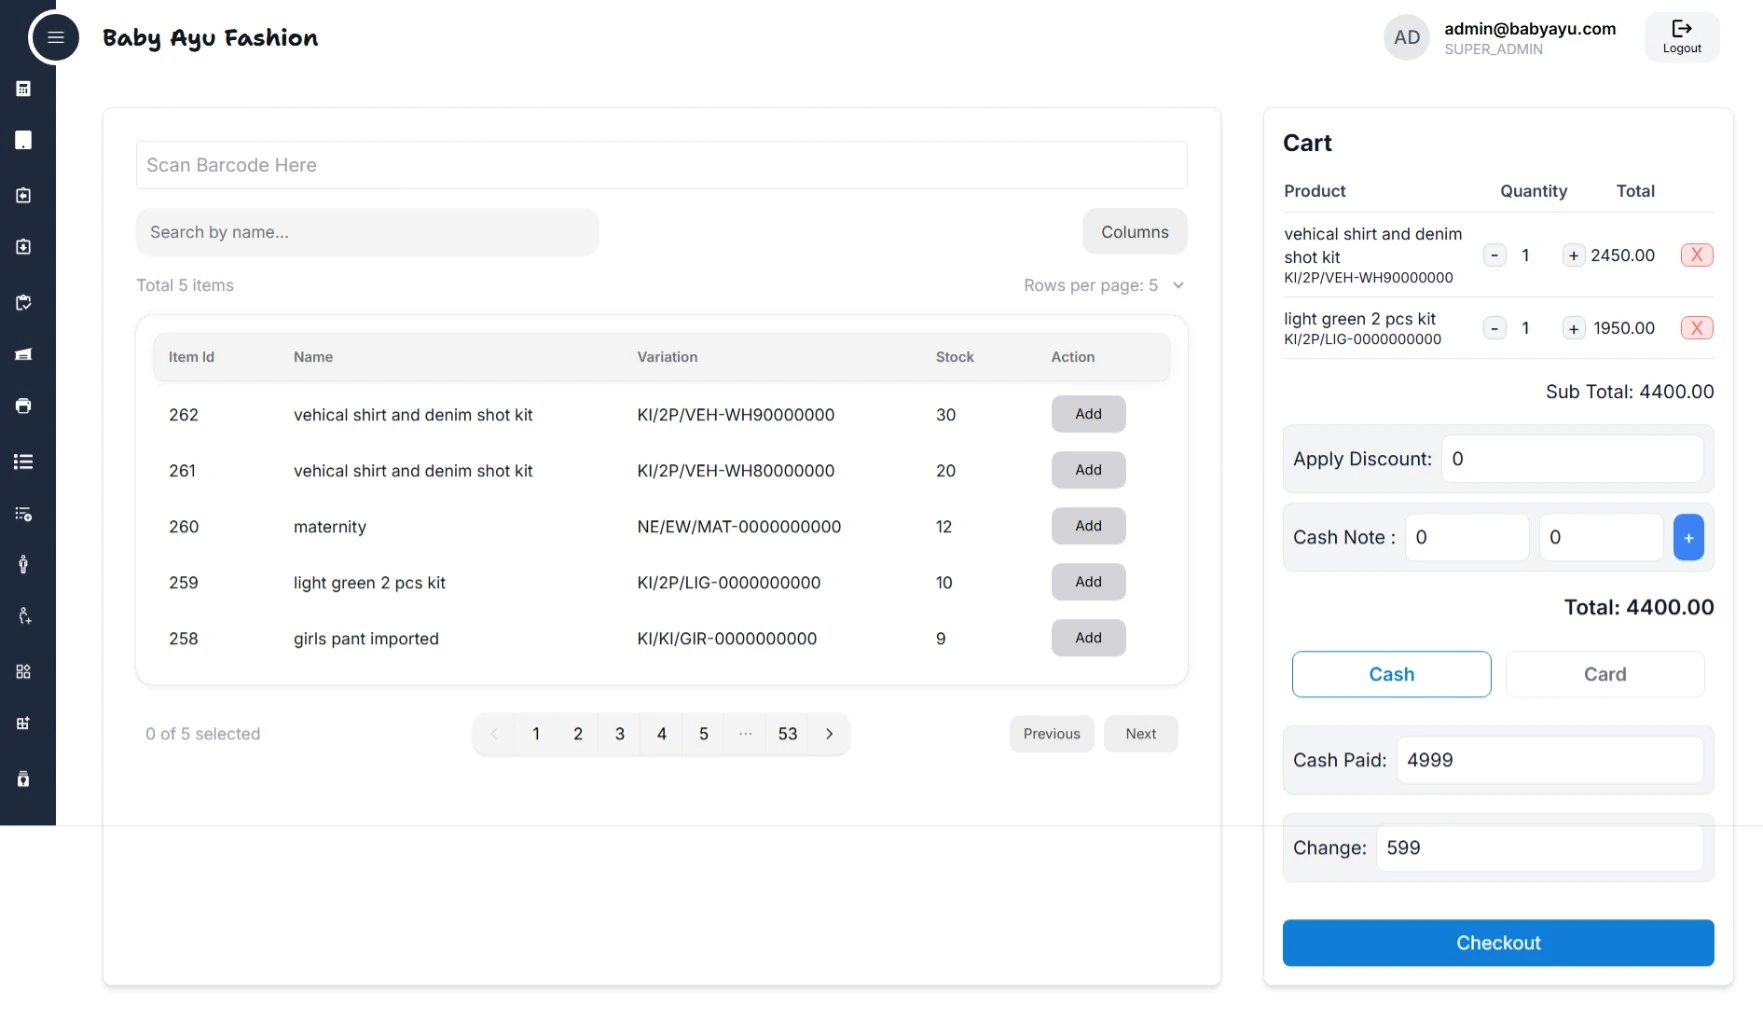Open the clipboard left-arrow sidebar icon

coord(23,195)
